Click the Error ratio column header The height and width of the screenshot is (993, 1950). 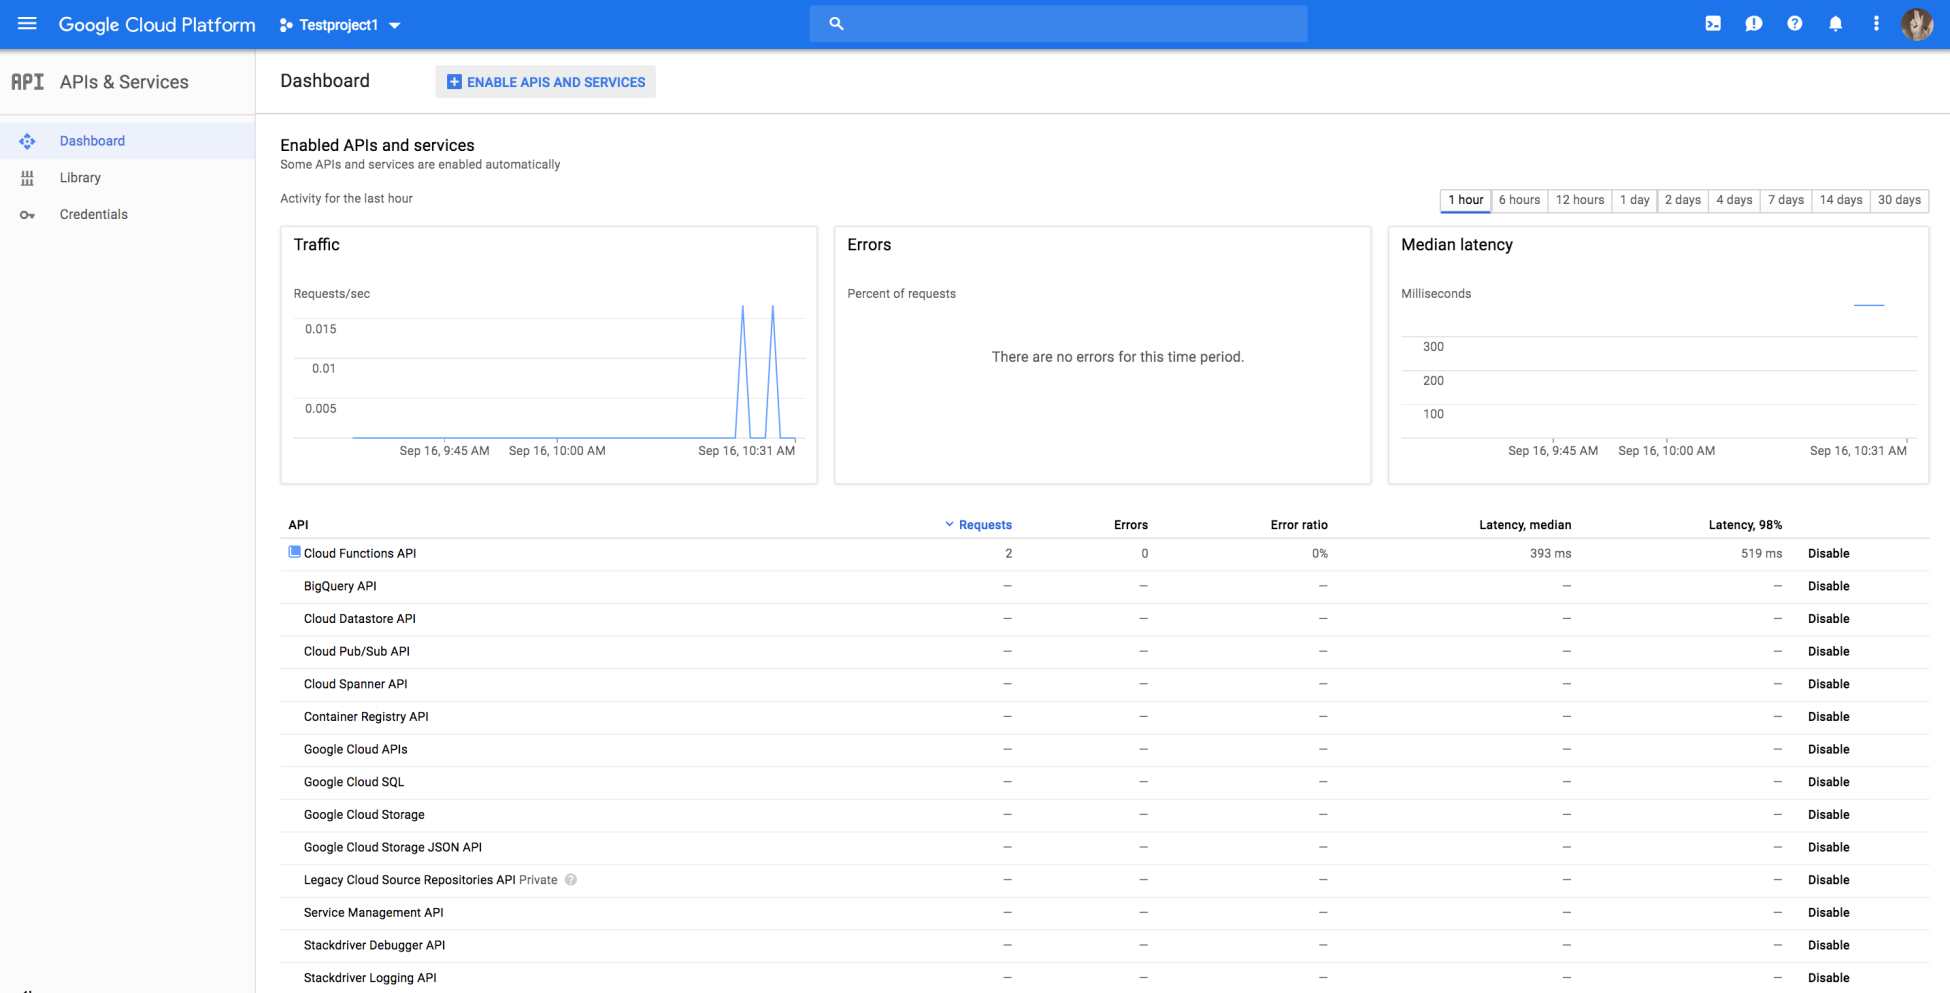1299,525
